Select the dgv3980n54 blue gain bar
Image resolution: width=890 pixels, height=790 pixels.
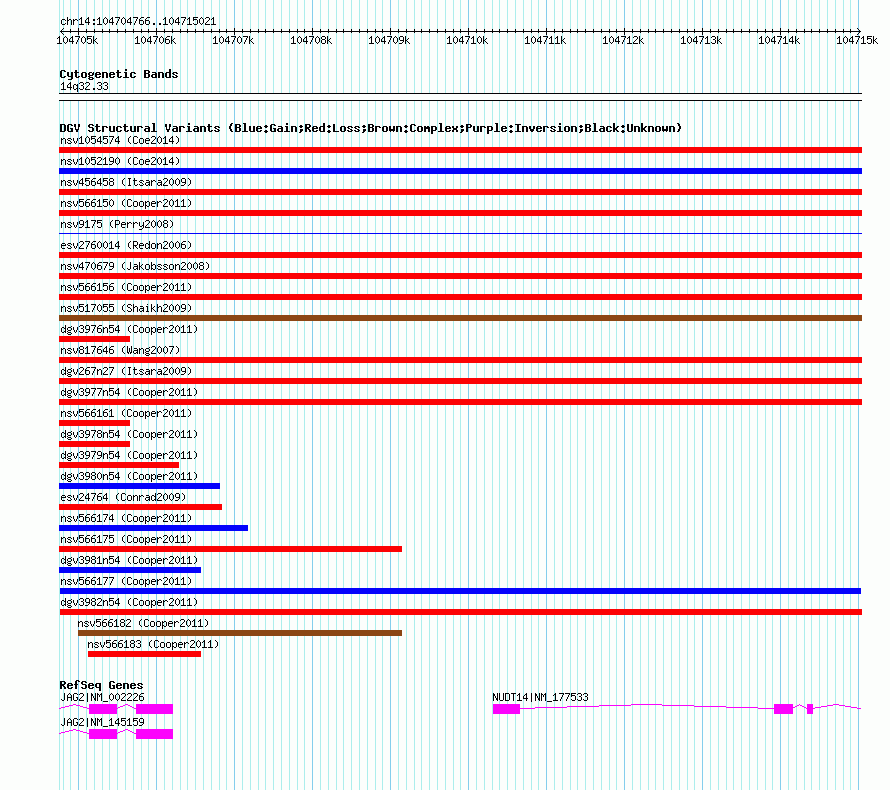point(139,486)
